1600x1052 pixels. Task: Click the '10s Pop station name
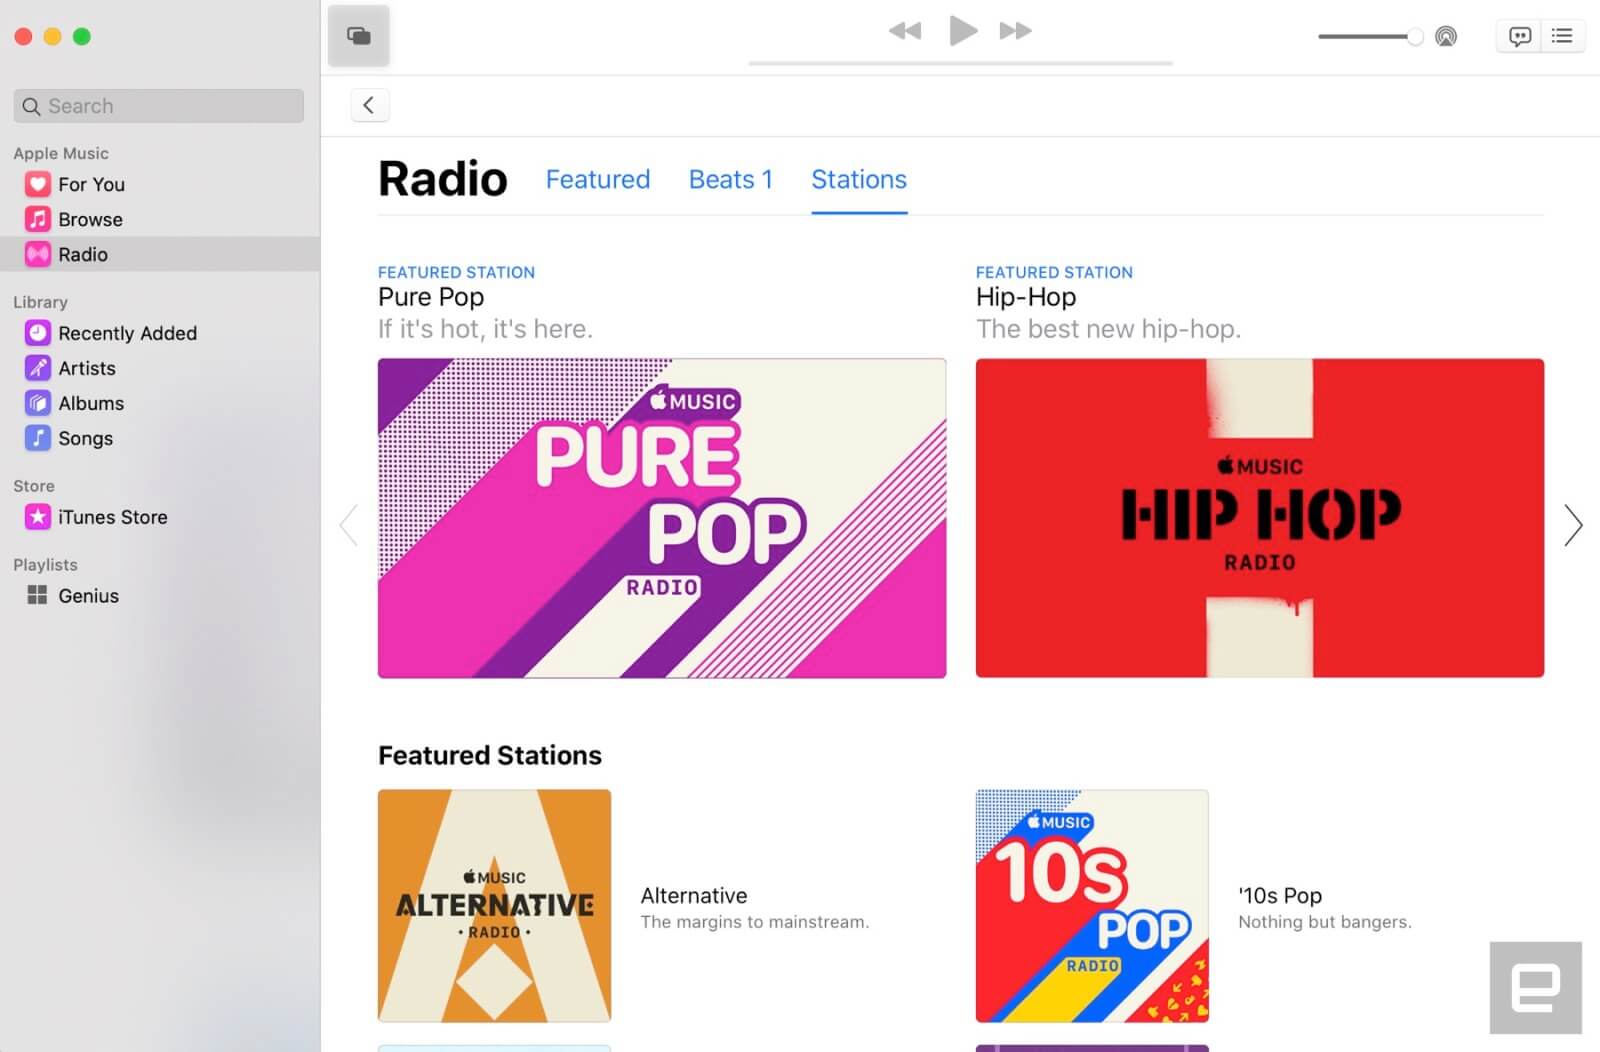(1280, 895)
